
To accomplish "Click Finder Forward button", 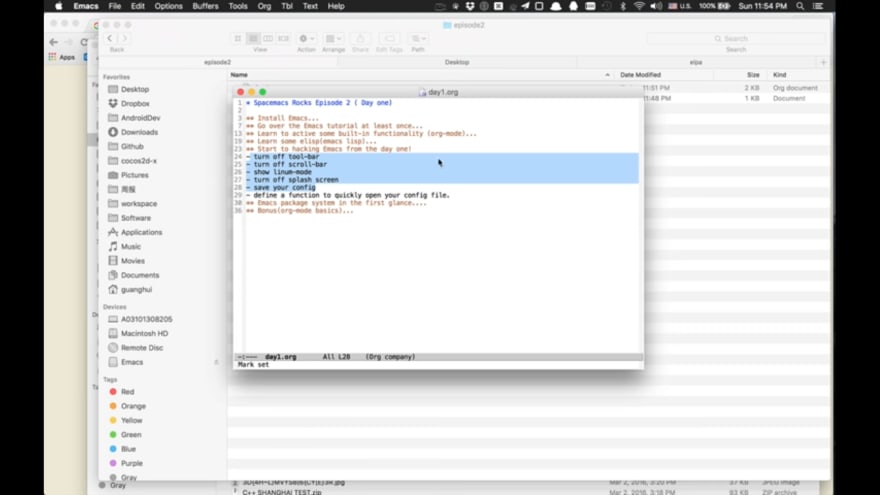I will 125,38.
